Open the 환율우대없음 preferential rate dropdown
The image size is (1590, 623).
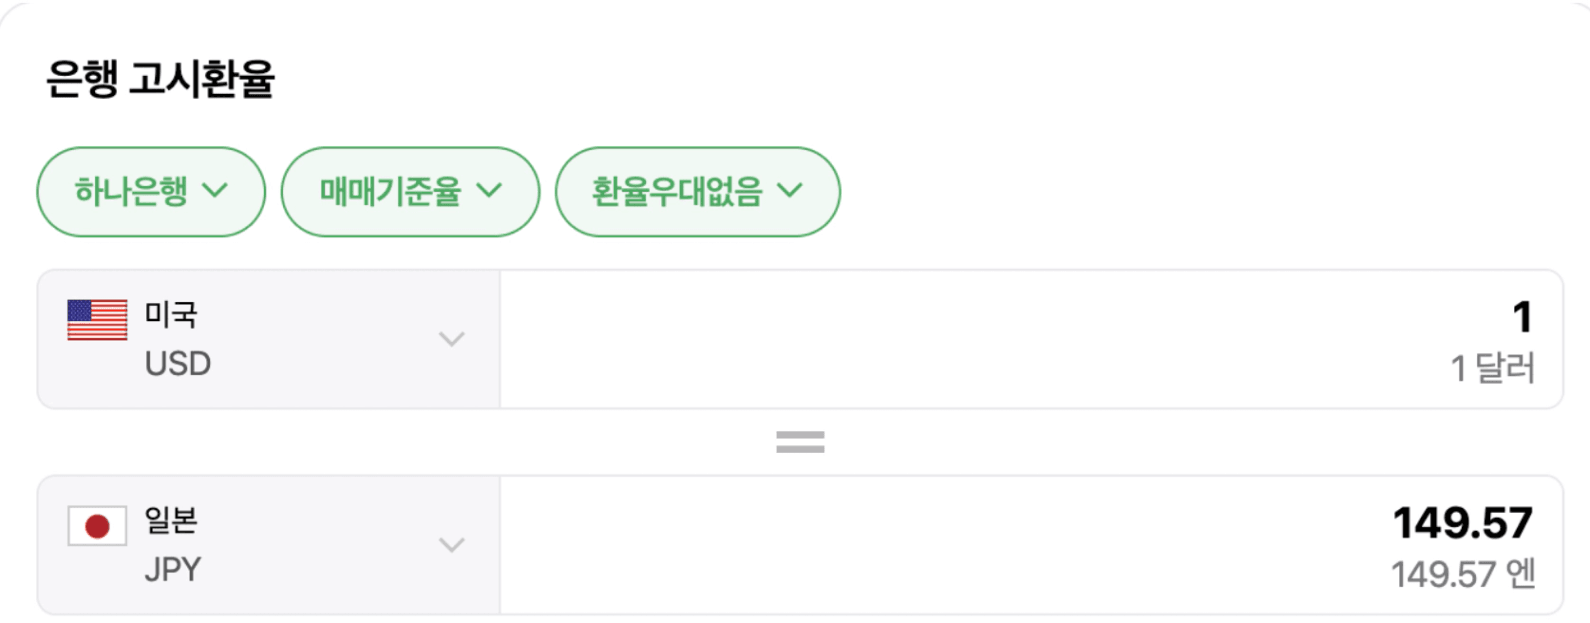(x=696, y=191)
